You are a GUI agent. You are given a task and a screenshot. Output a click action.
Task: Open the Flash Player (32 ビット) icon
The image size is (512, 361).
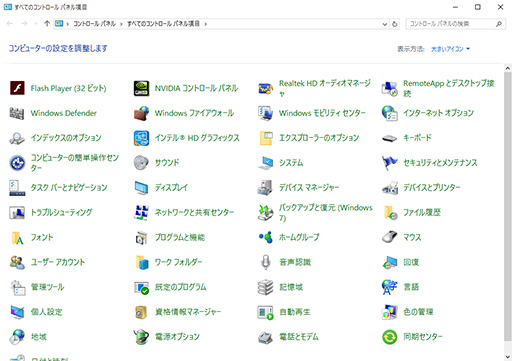click(17, 88)
